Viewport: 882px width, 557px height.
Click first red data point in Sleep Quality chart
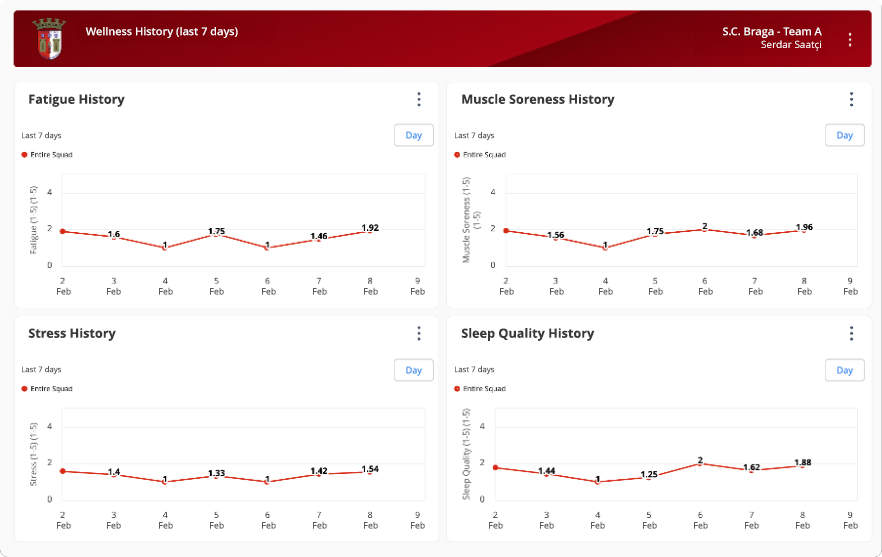coord(495,468)
